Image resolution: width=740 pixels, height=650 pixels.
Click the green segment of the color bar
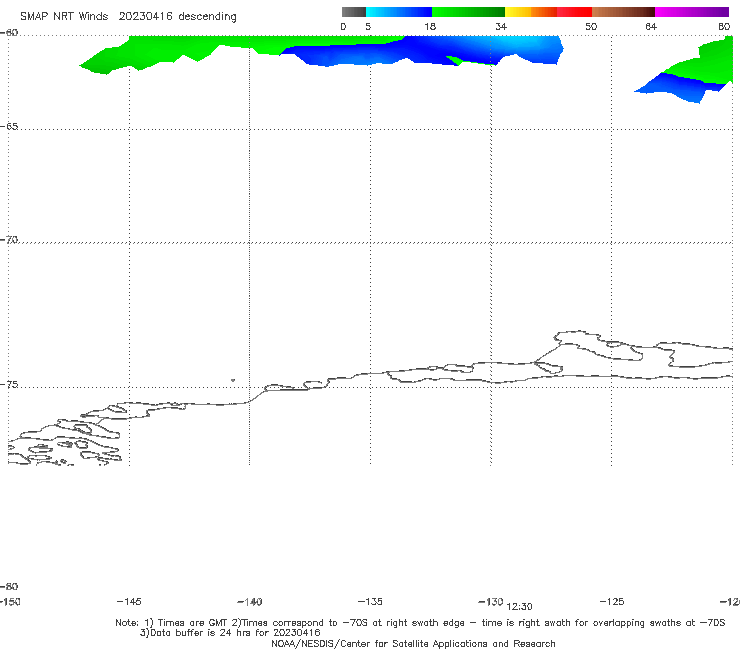click(468, 12)
